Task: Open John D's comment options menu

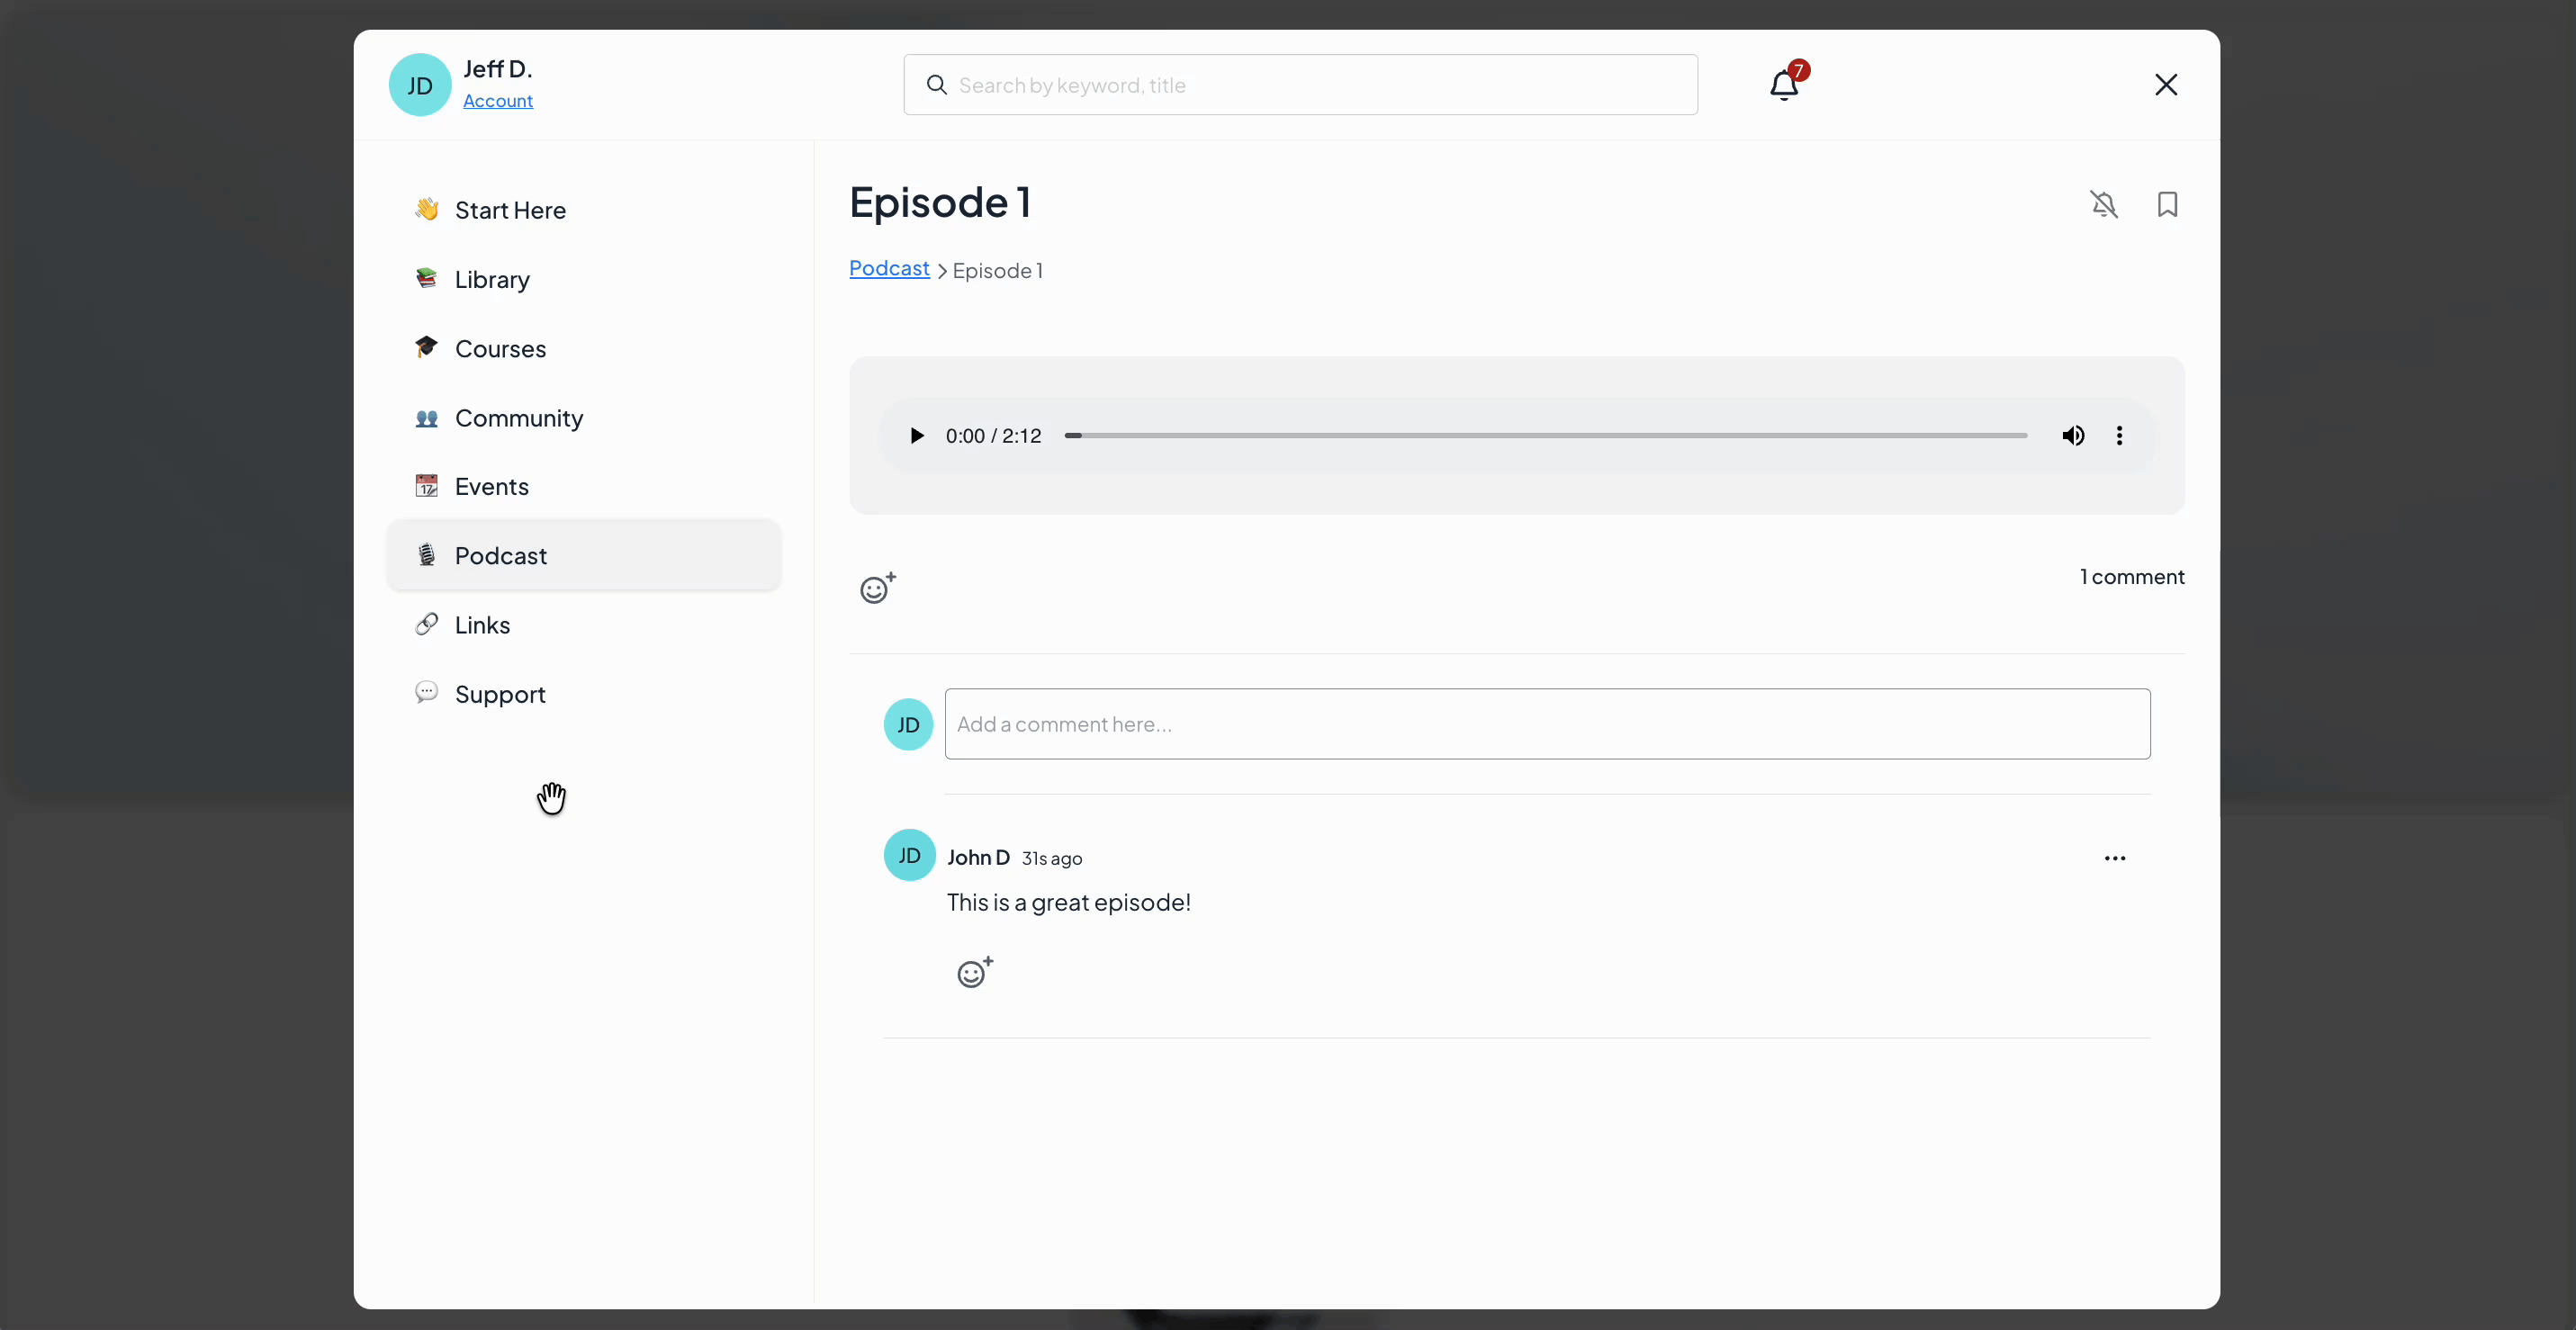Action: 2114,858
